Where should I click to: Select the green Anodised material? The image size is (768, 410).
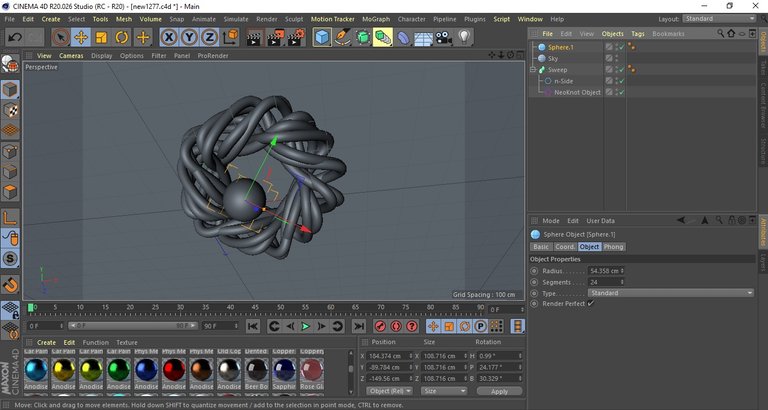tap(119, 370)
